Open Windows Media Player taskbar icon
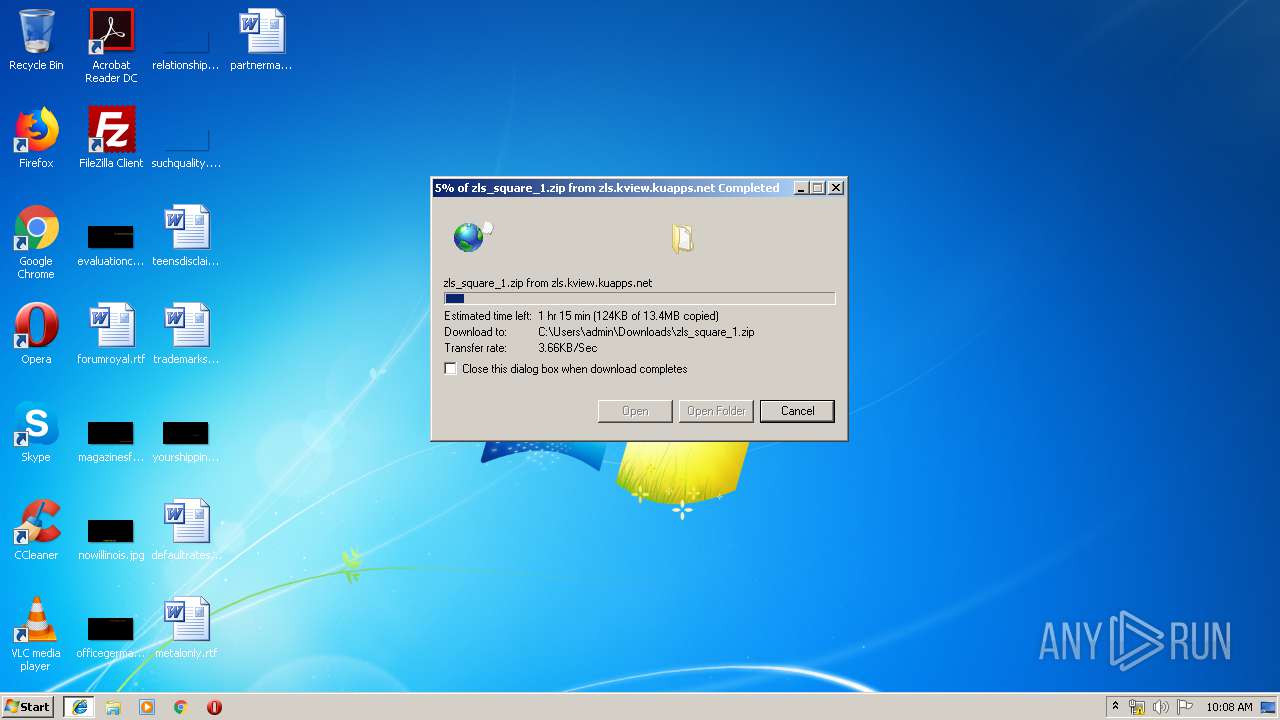 pos(147,707)
